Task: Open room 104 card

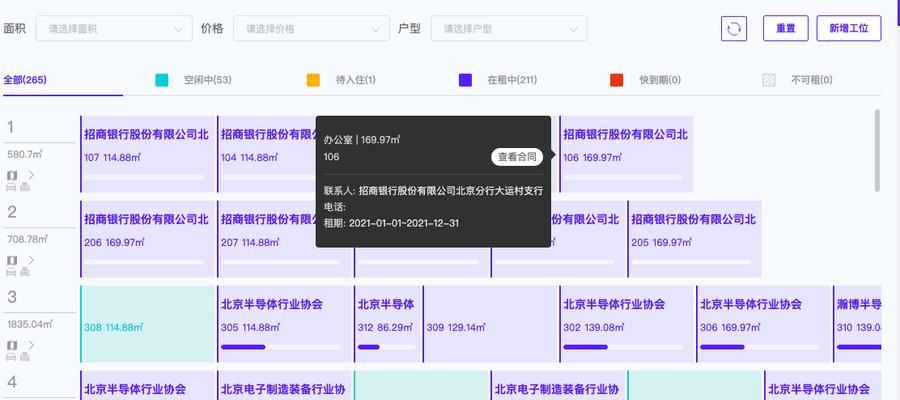Action: [x=267, y=154]
